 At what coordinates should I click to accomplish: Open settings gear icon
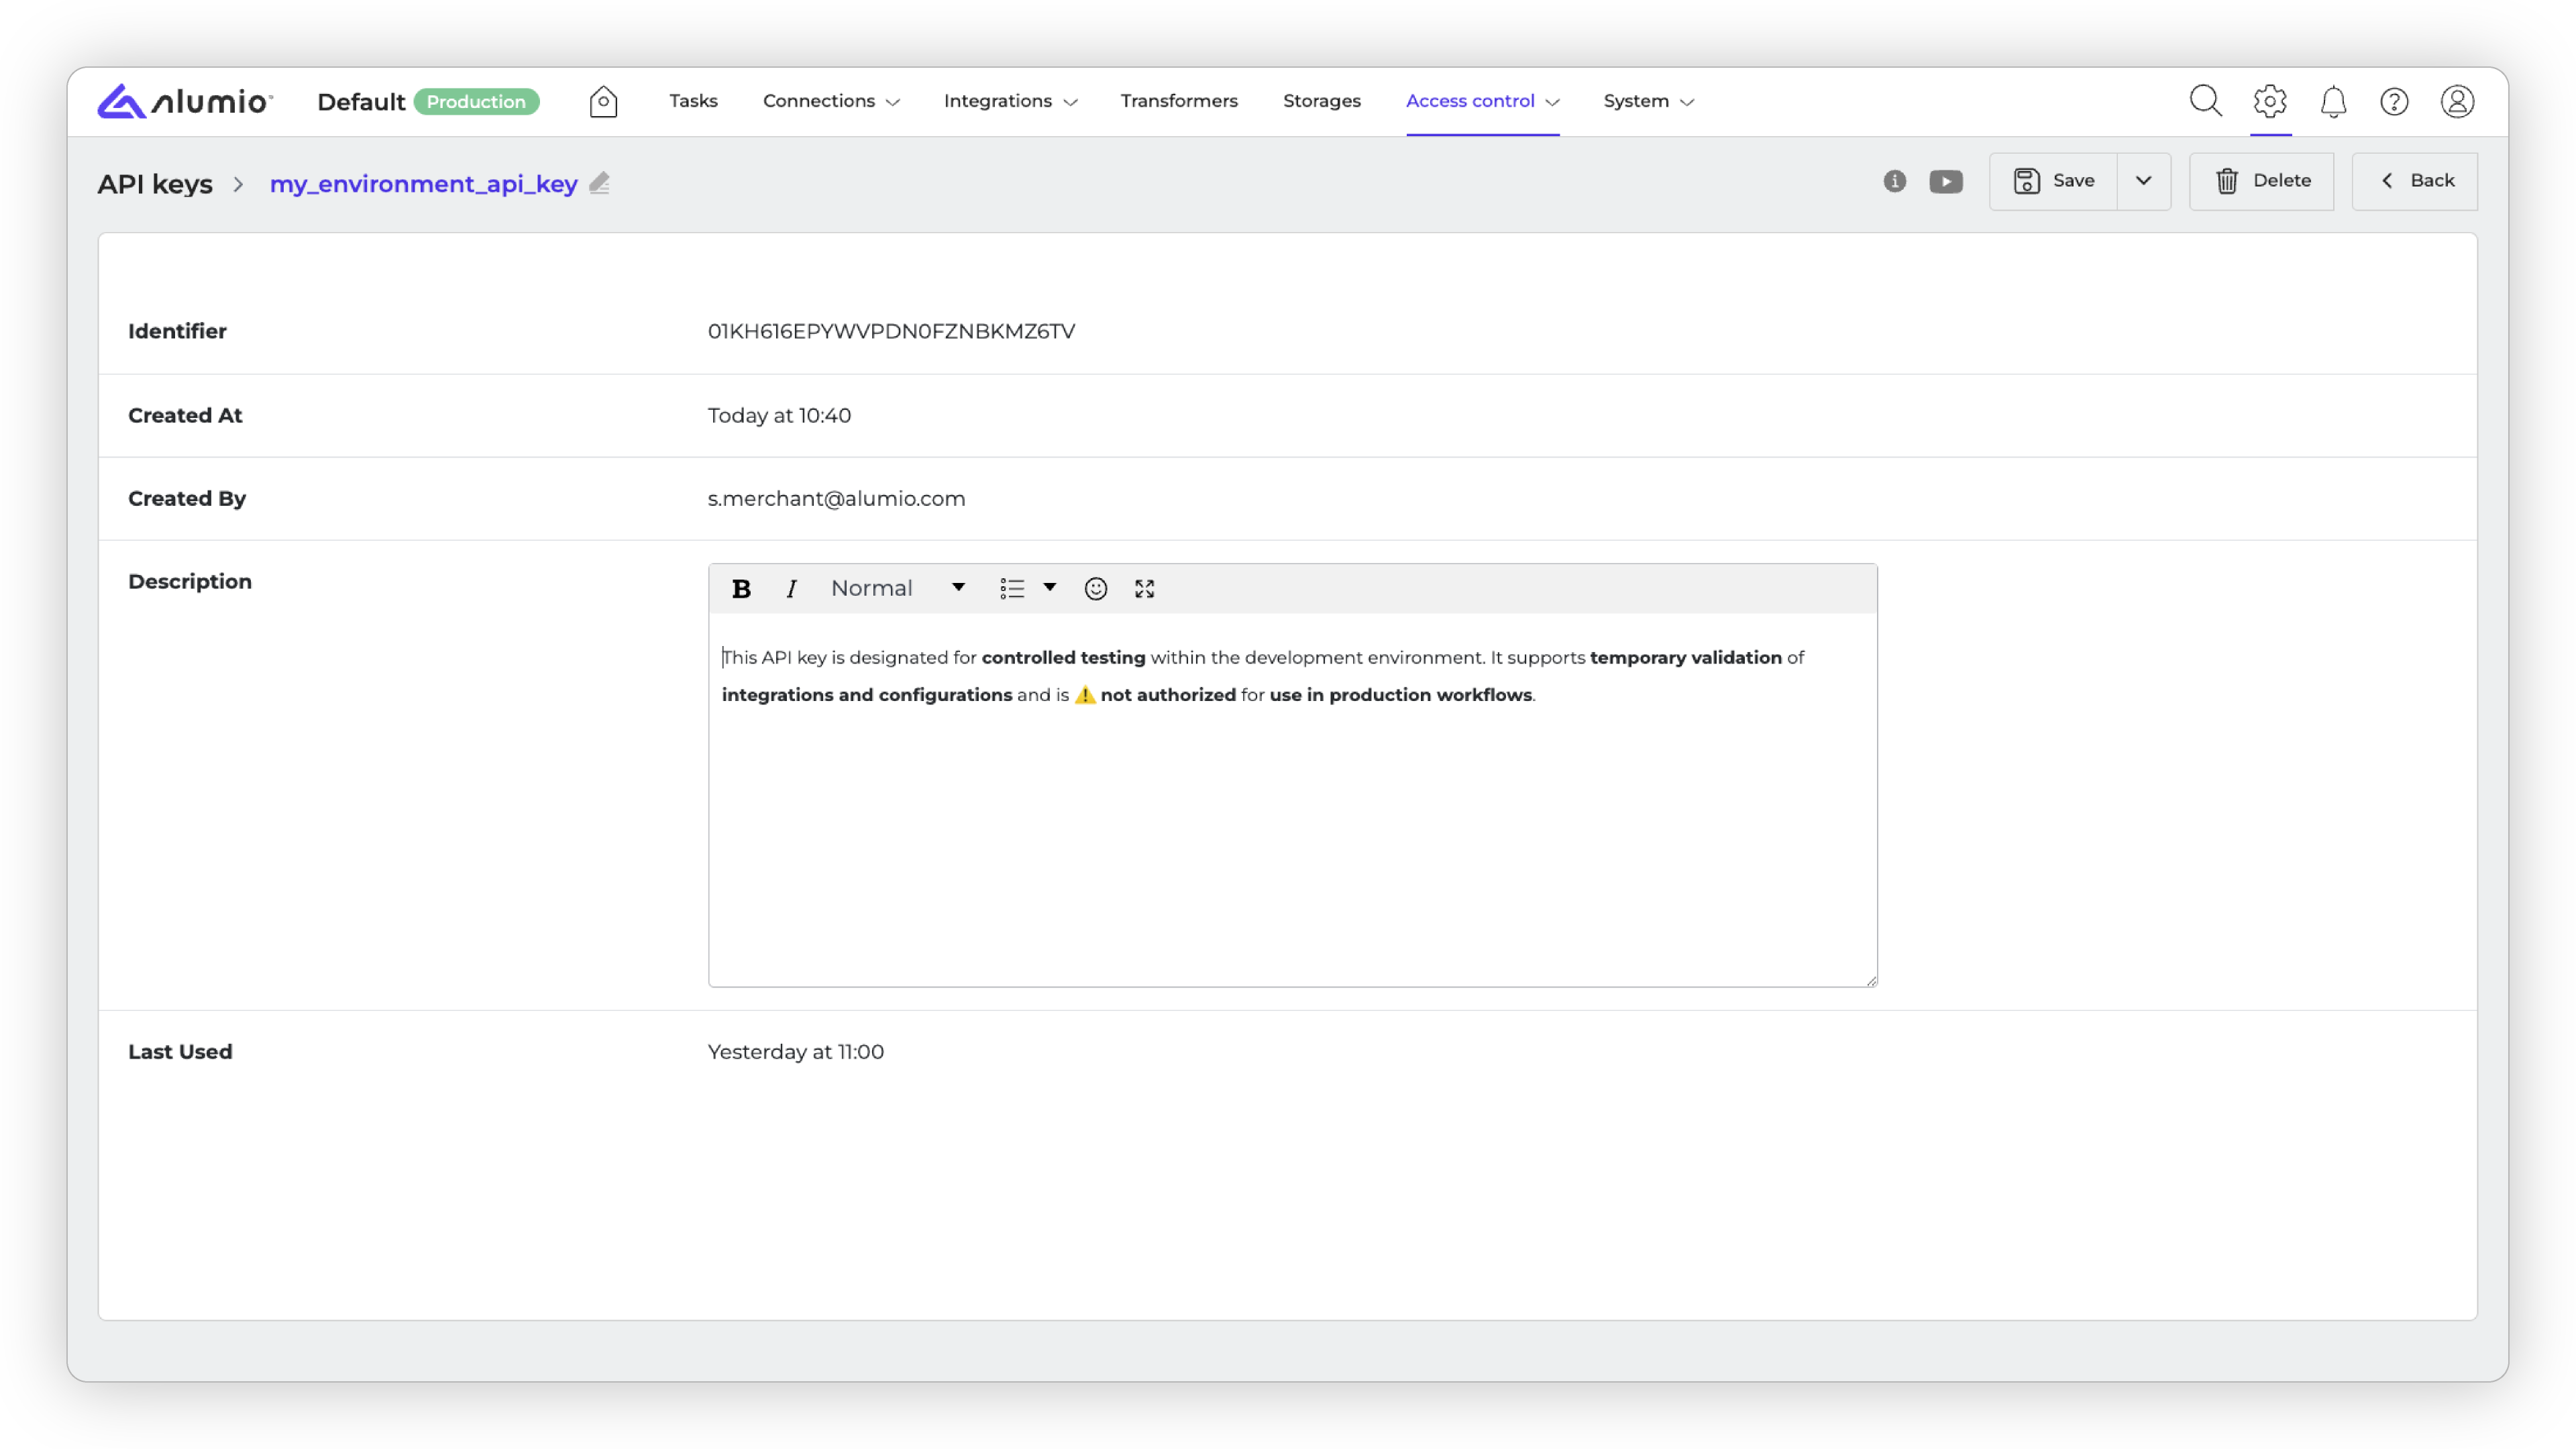point(2270,101)
